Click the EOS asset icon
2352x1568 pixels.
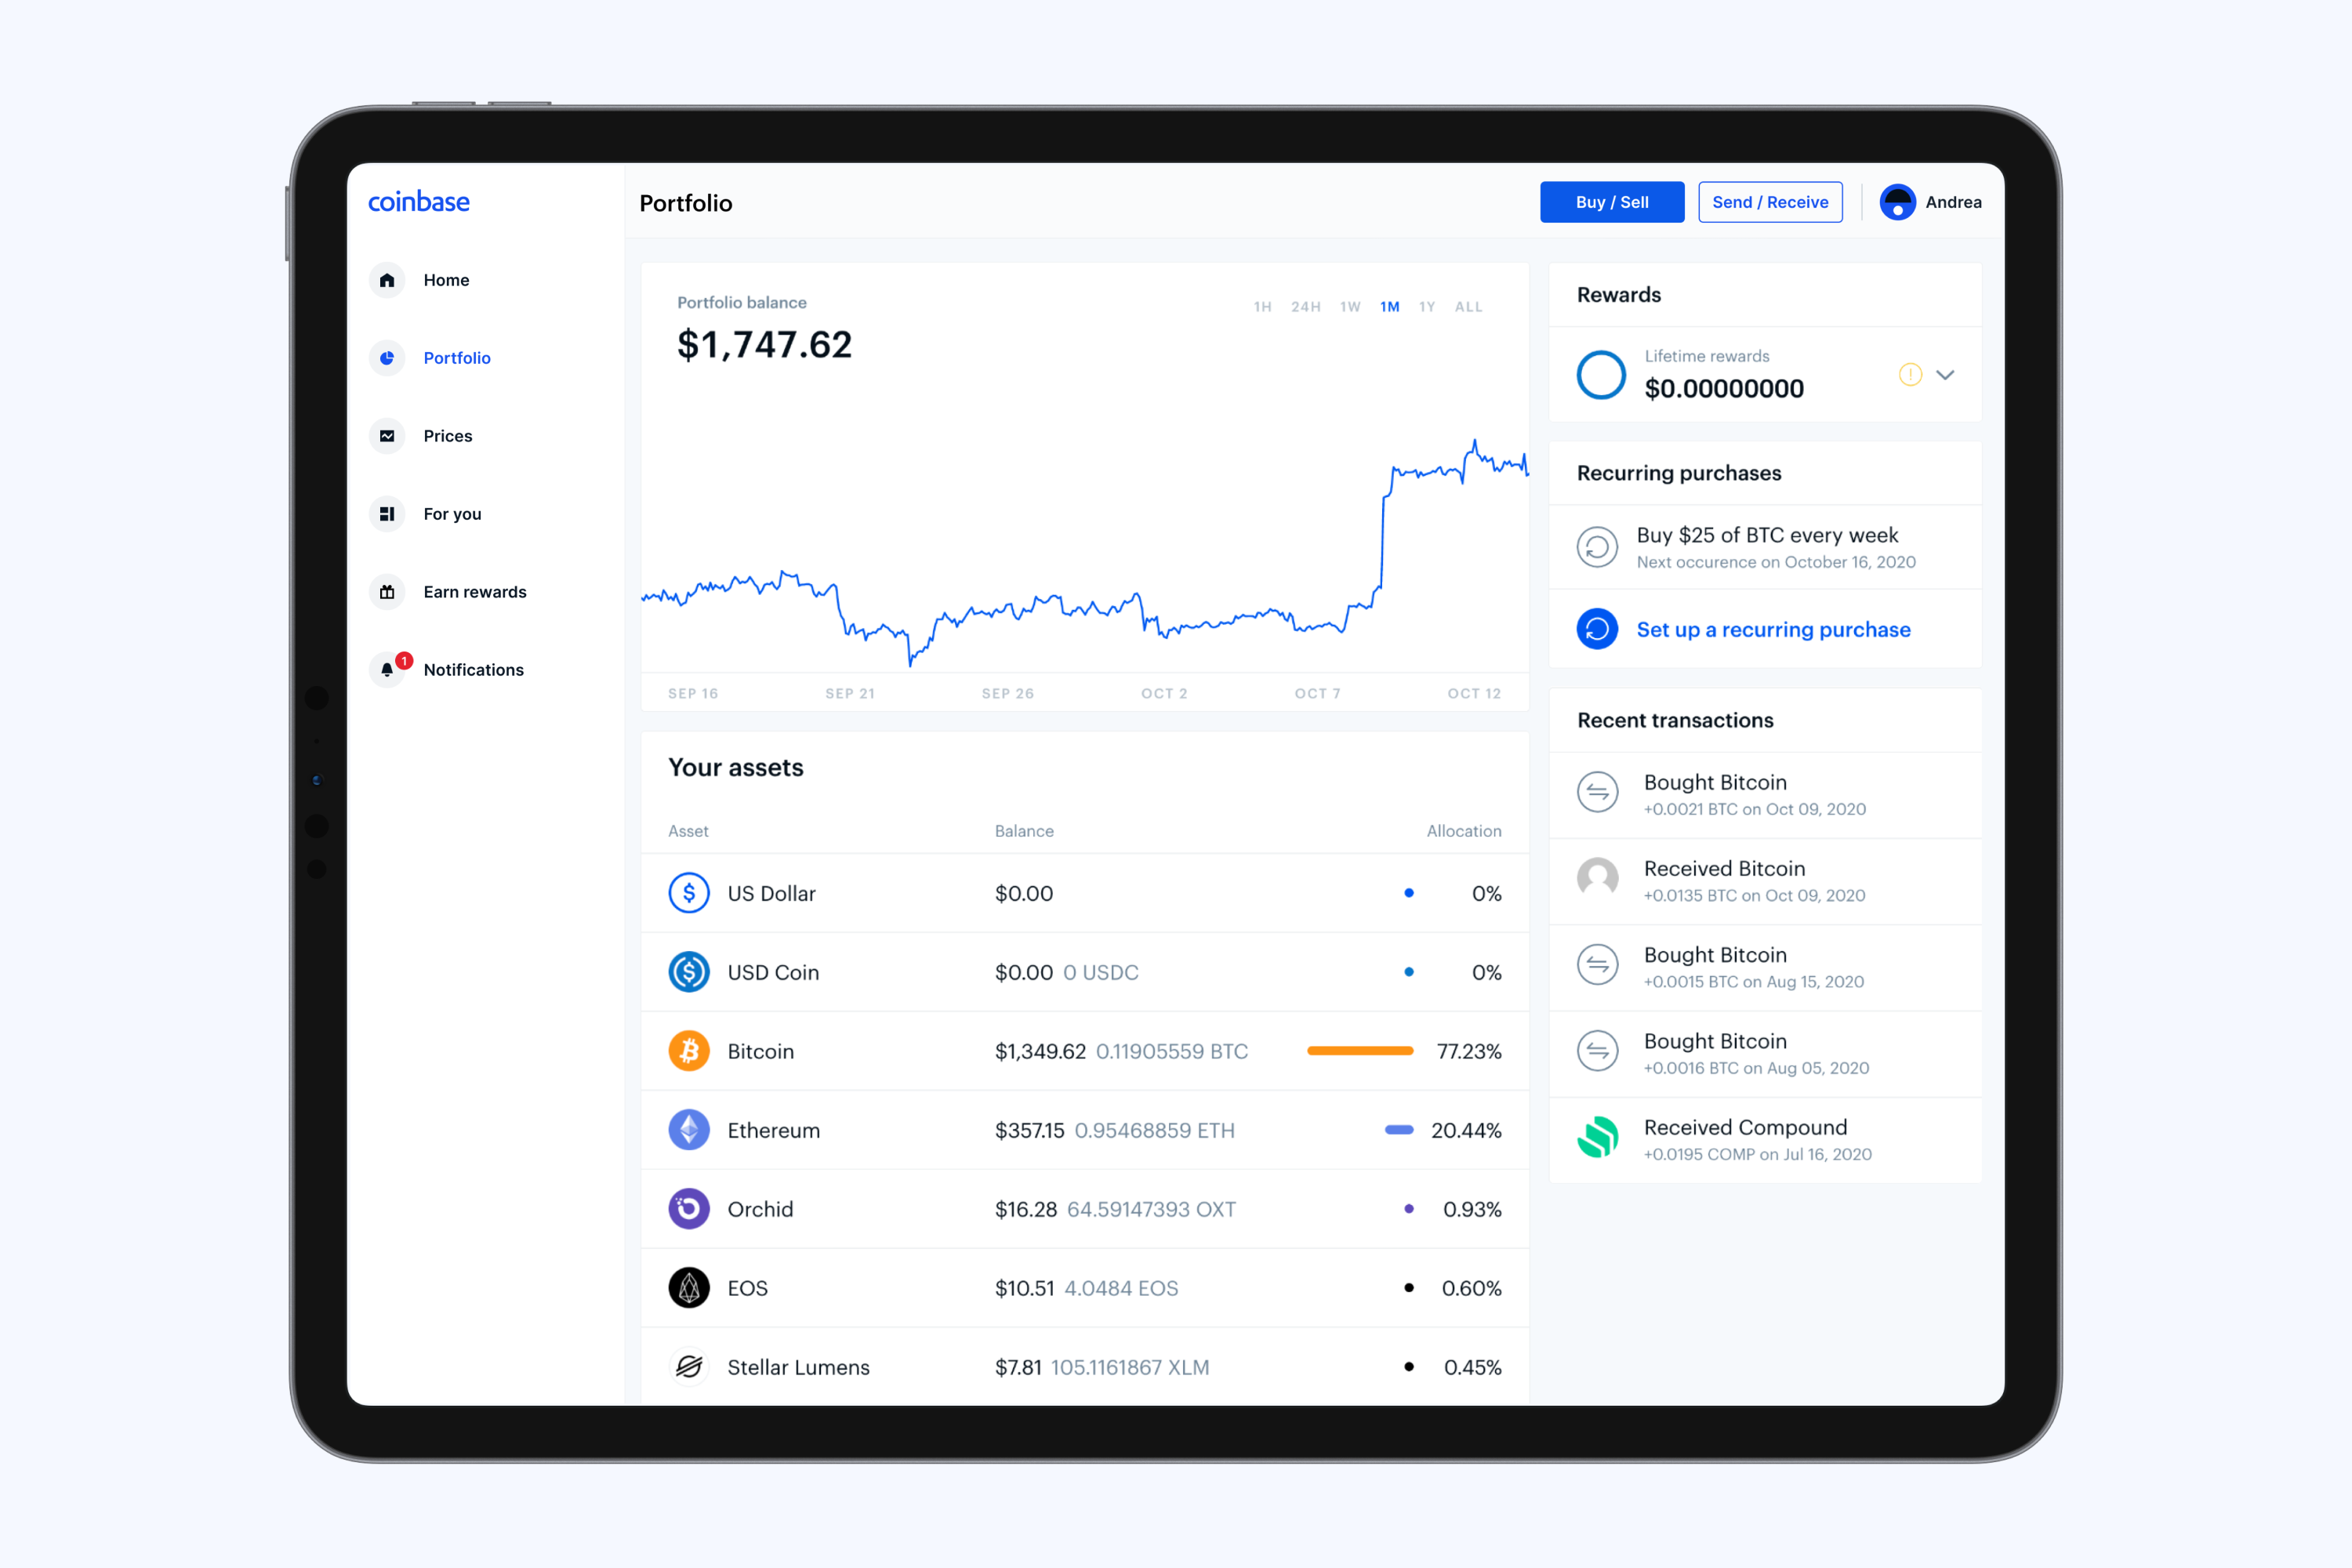point(689,1287)
